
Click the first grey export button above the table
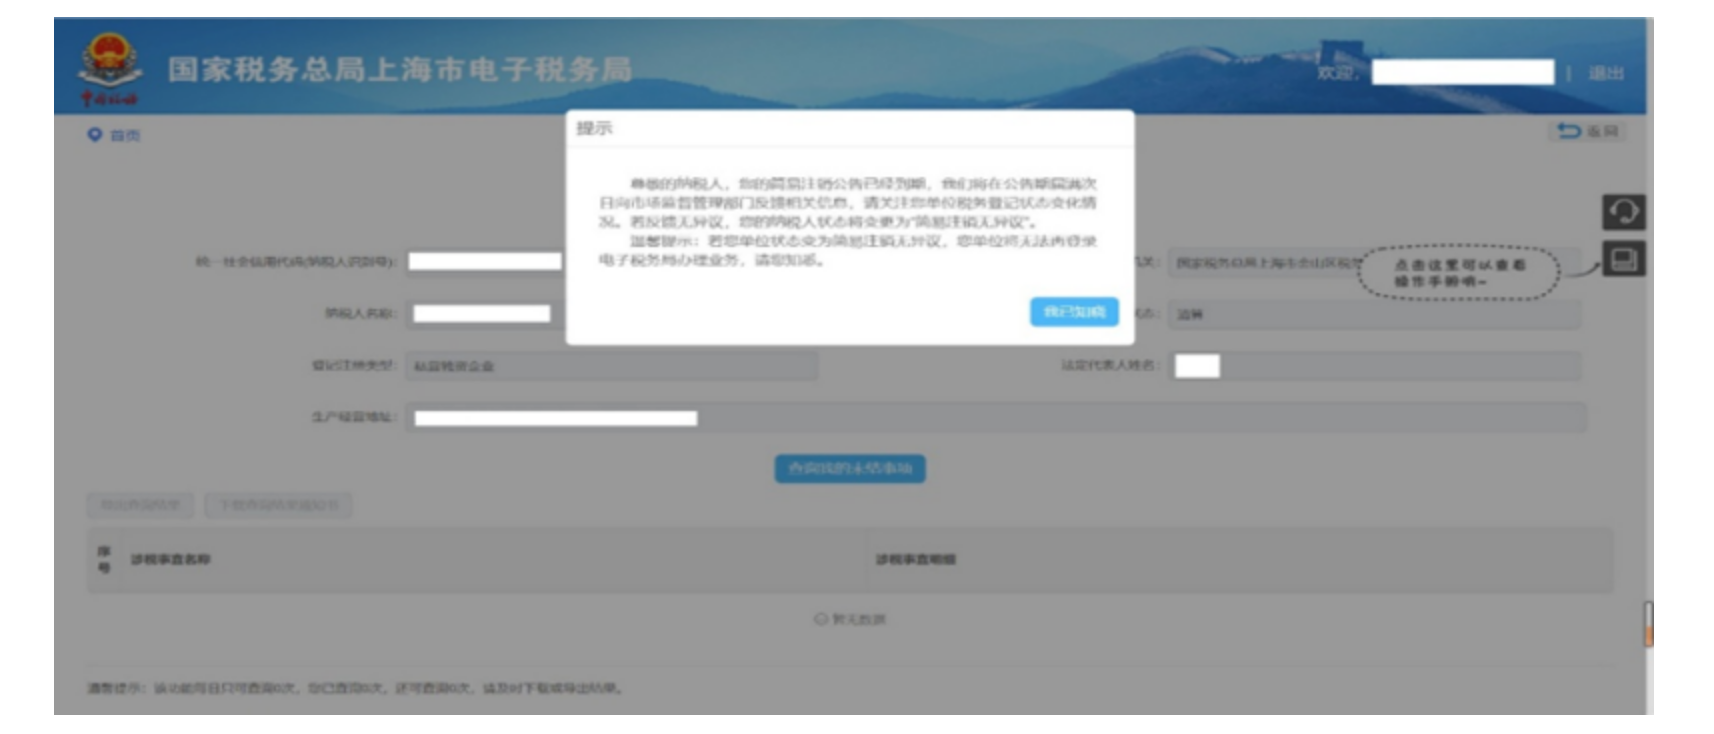click(x=141, y=505)
